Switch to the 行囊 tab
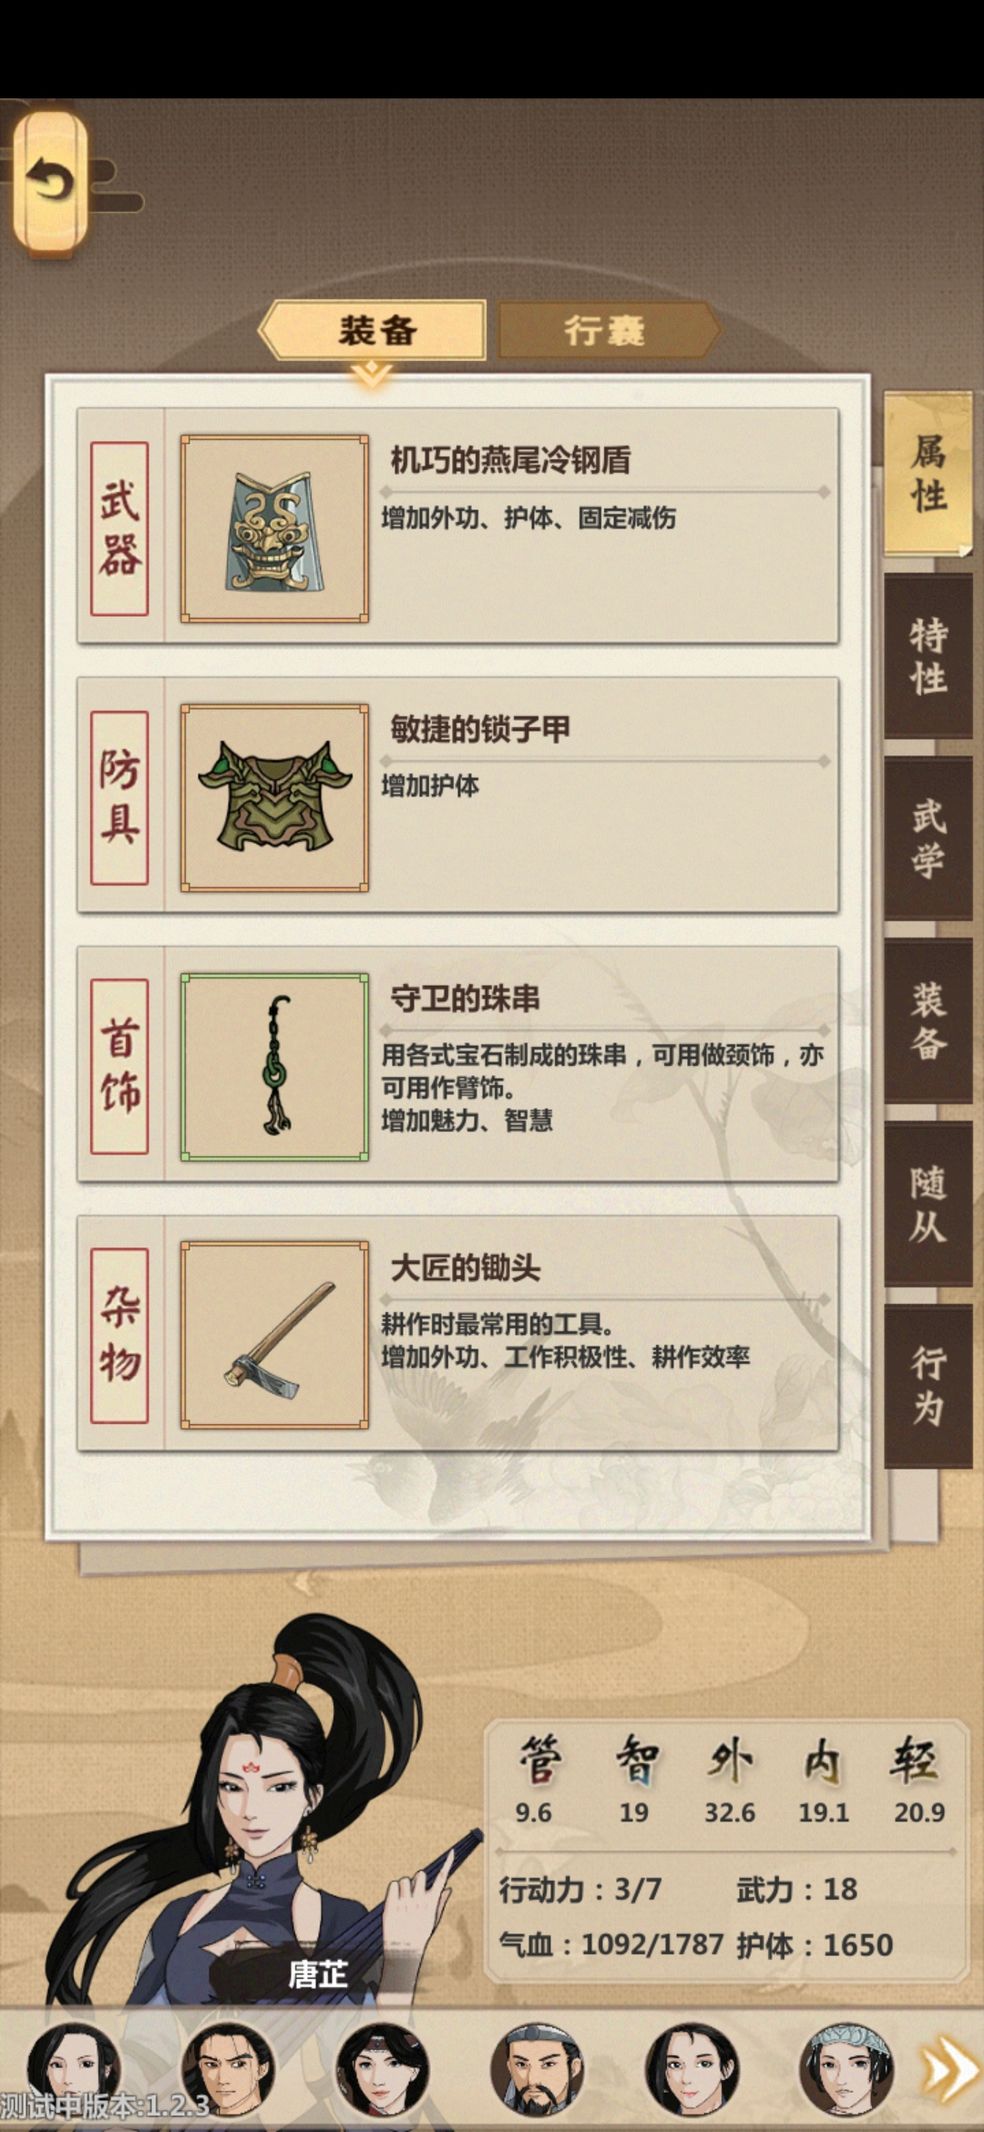984x2132 pixels. point(608,330)
